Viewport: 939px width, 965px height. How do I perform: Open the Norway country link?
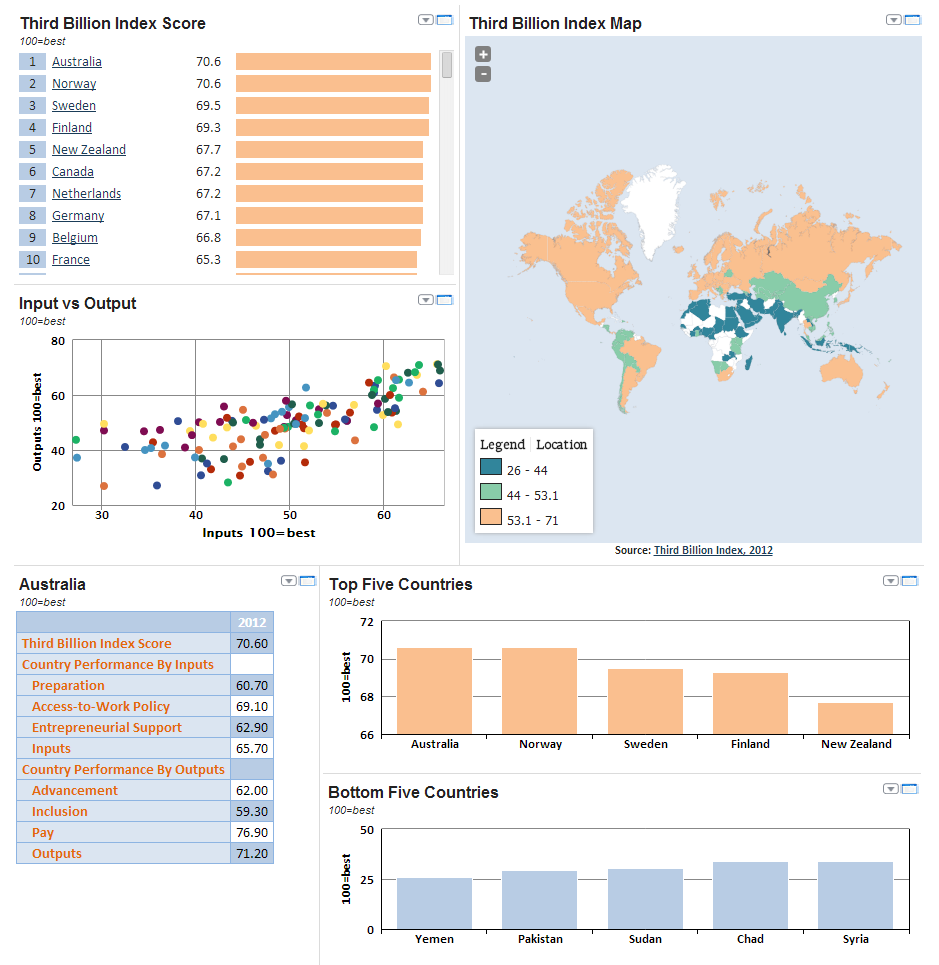pyautogui.click(x=74, y=84)
